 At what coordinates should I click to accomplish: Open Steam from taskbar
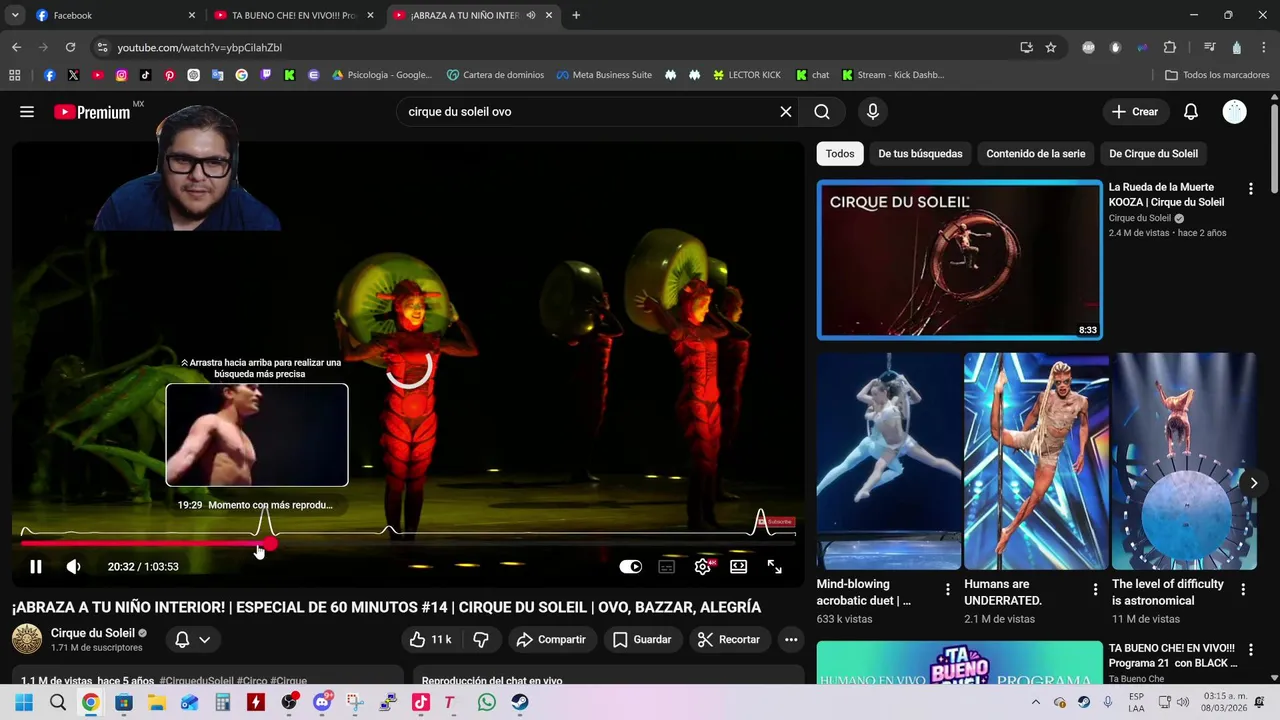(x=520, y=702)
